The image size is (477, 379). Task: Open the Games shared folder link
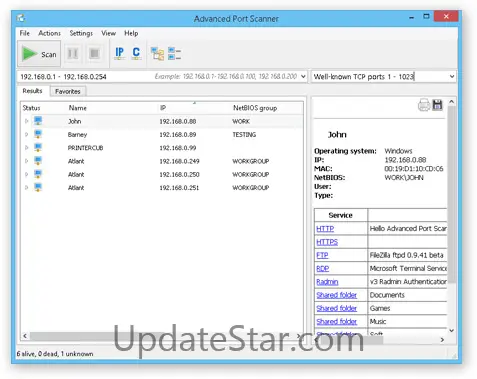(x=337, y=309)
